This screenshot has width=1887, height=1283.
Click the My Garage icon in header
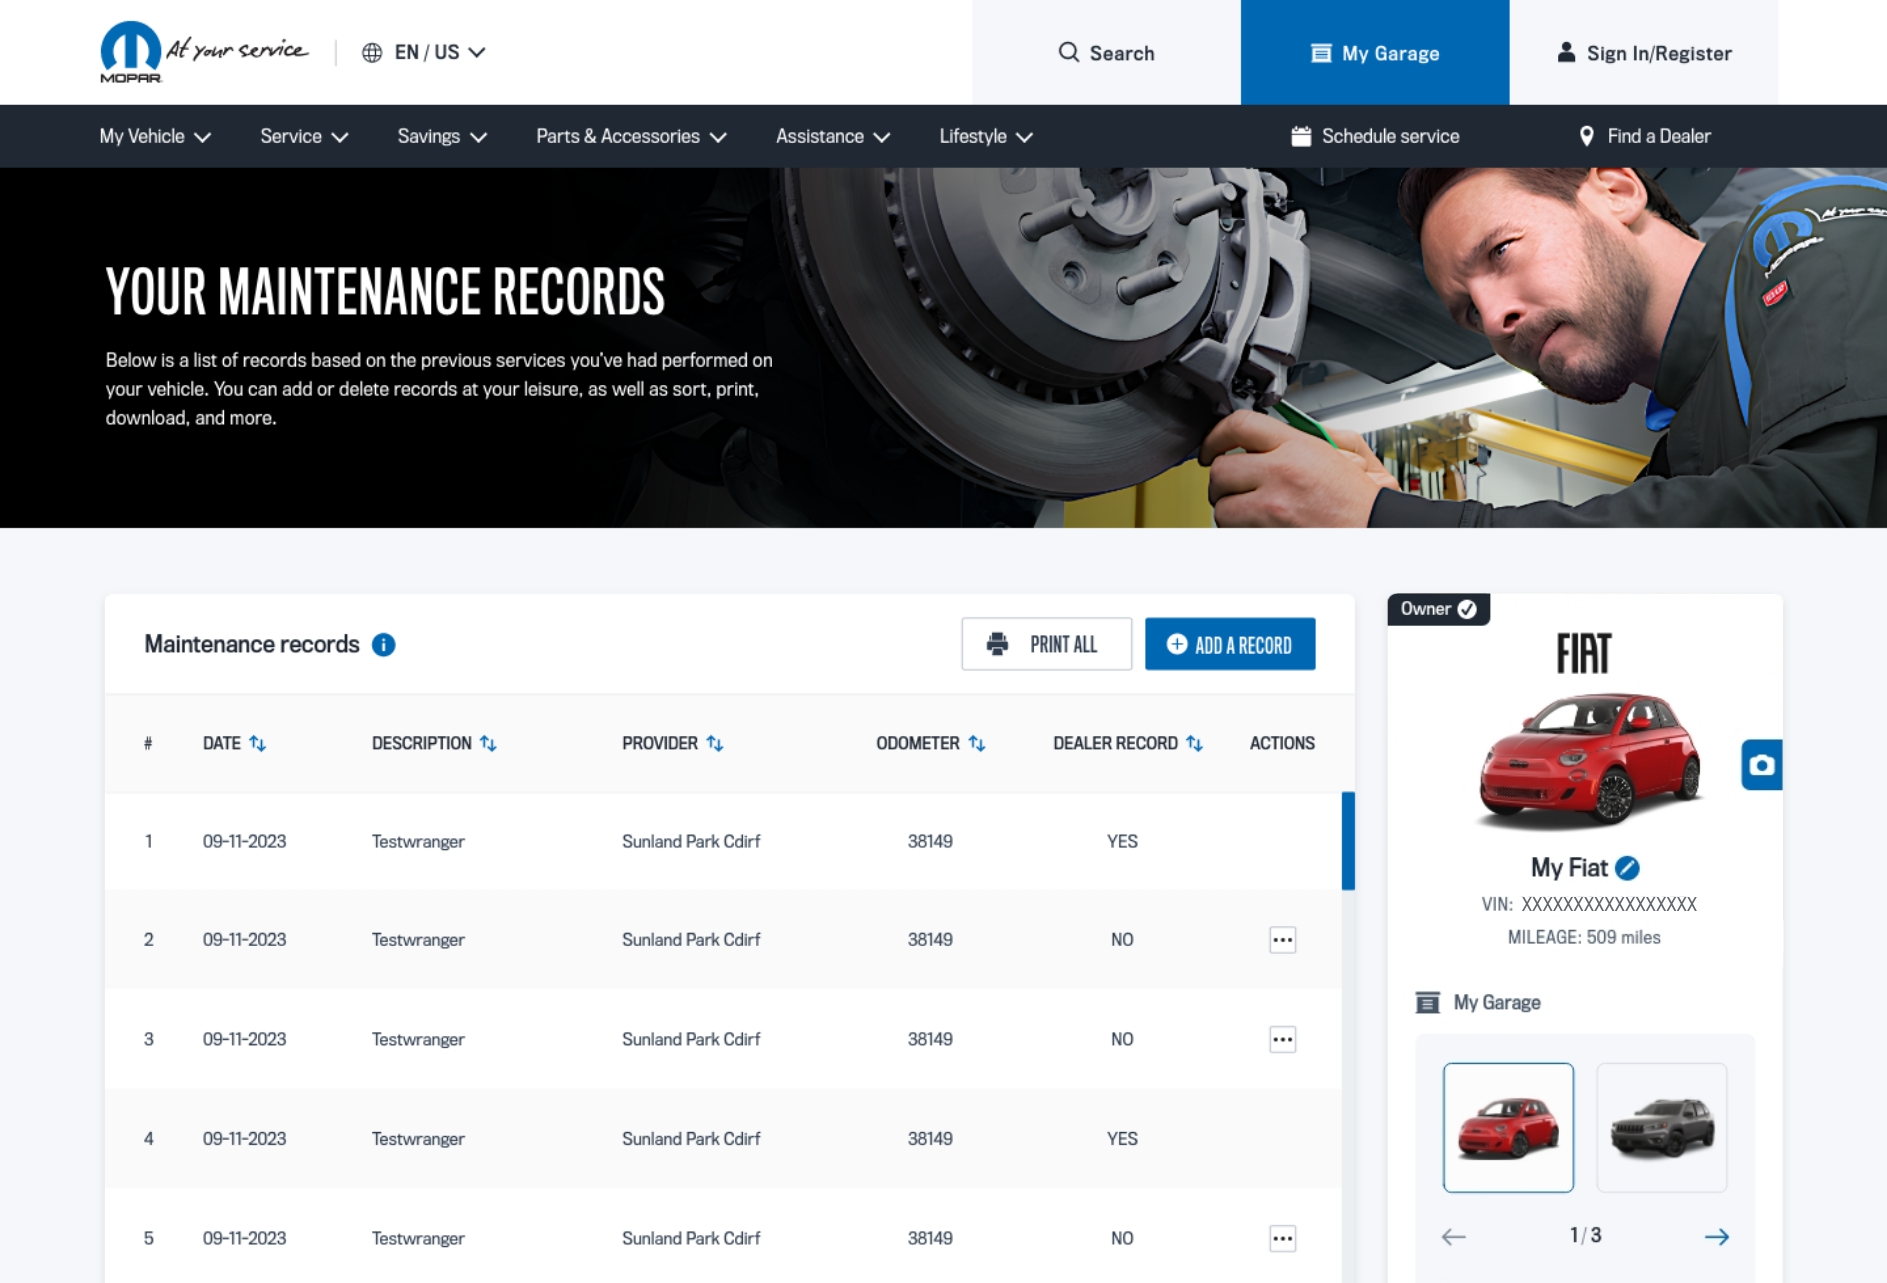[1322, 53]
